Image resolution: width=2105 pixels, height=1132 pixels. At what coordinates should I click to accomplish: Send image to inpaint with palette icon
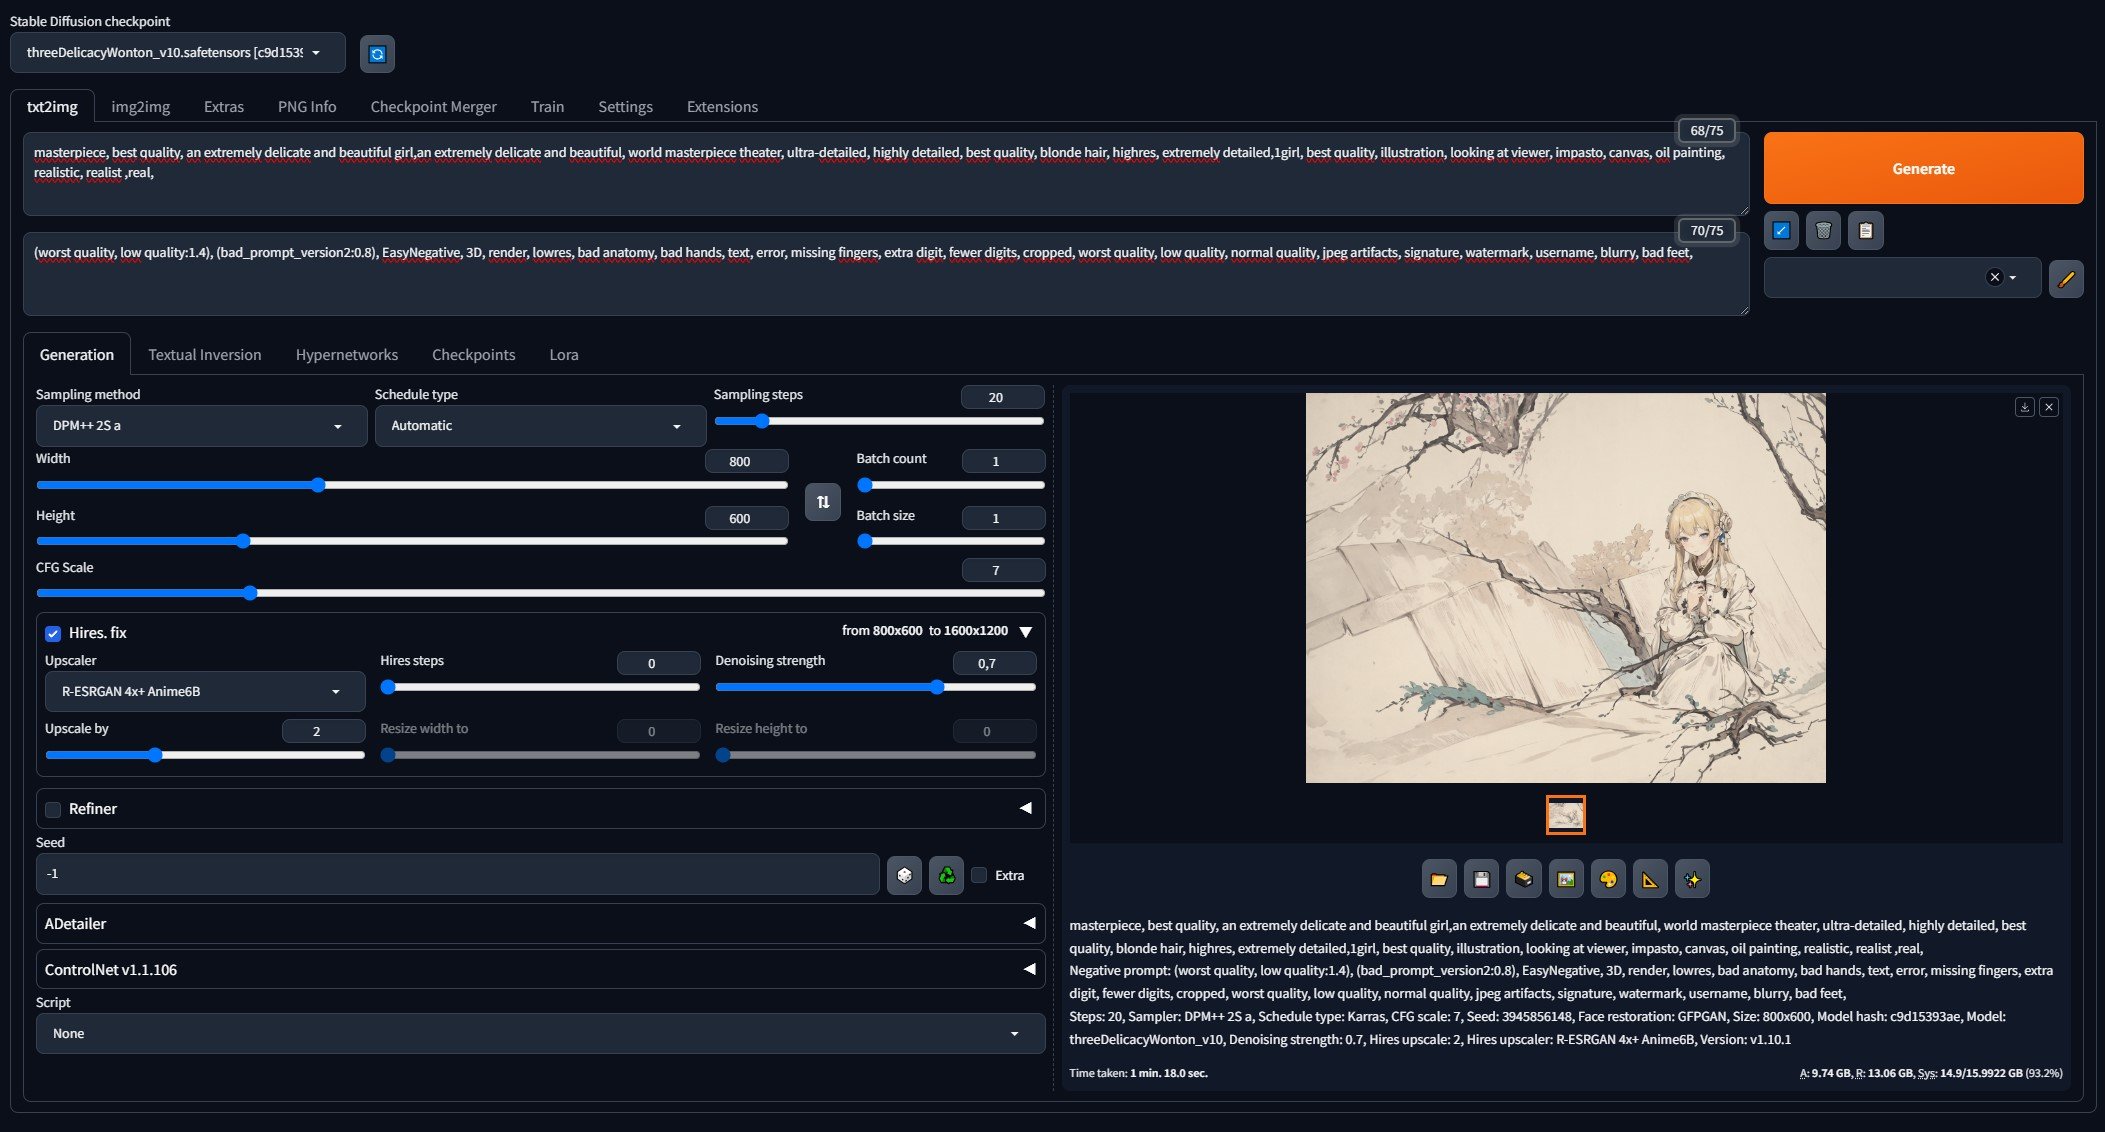(1608, 879)
